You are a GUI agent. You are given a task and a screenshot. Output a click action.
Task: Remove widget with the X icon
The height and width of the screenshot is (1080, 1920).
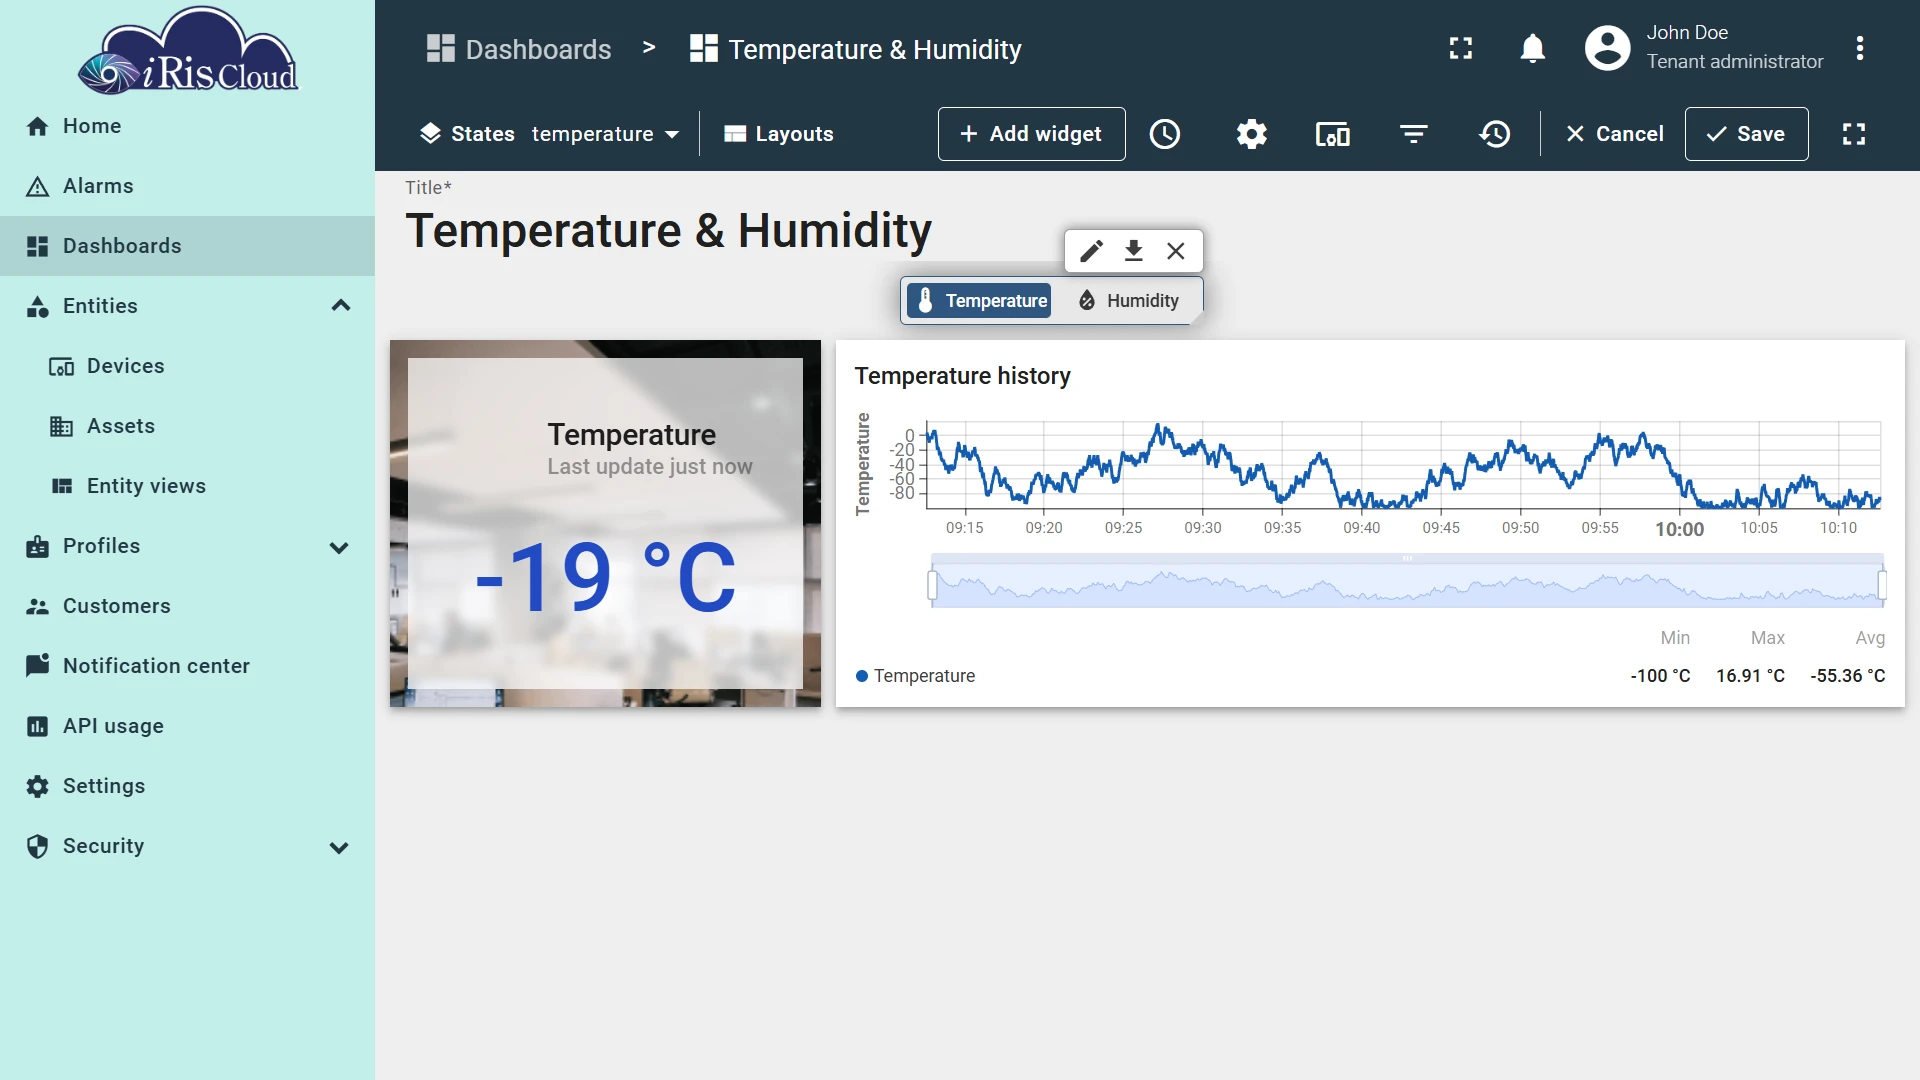pyautogui.click(x=1176, y=251)
